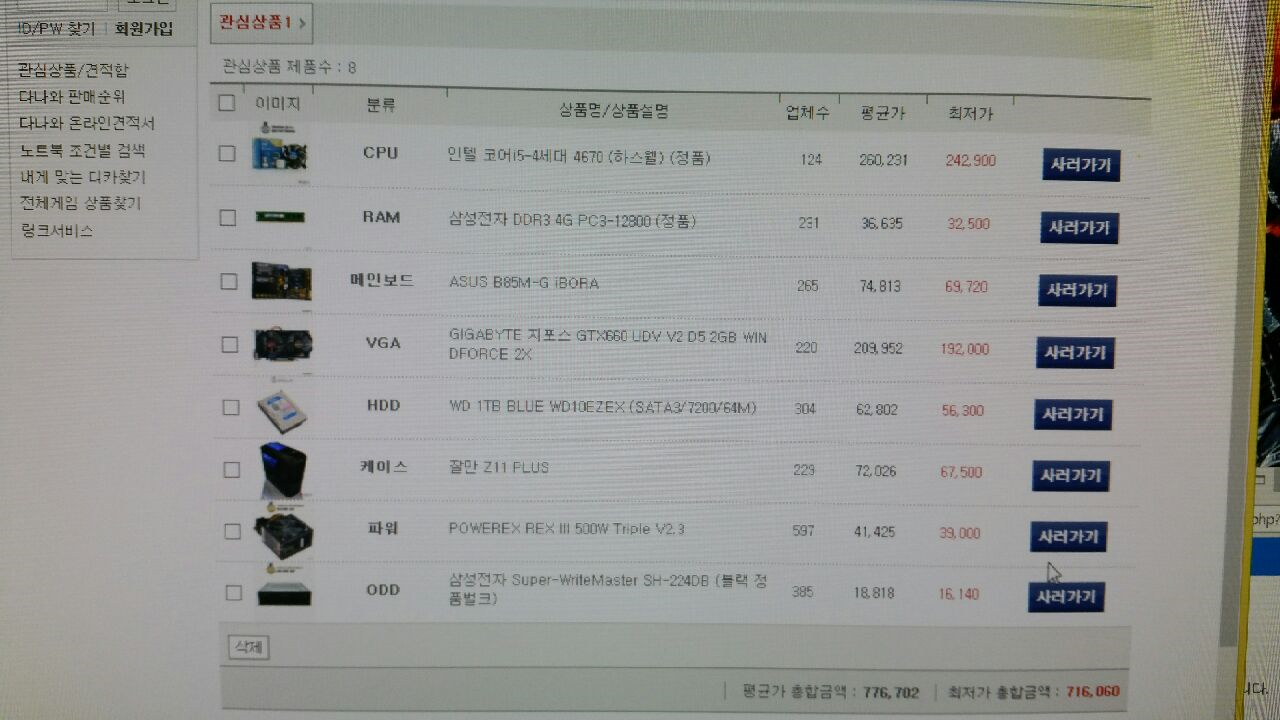Tick the checkbox for the CPU row

(x=227, y=153)
